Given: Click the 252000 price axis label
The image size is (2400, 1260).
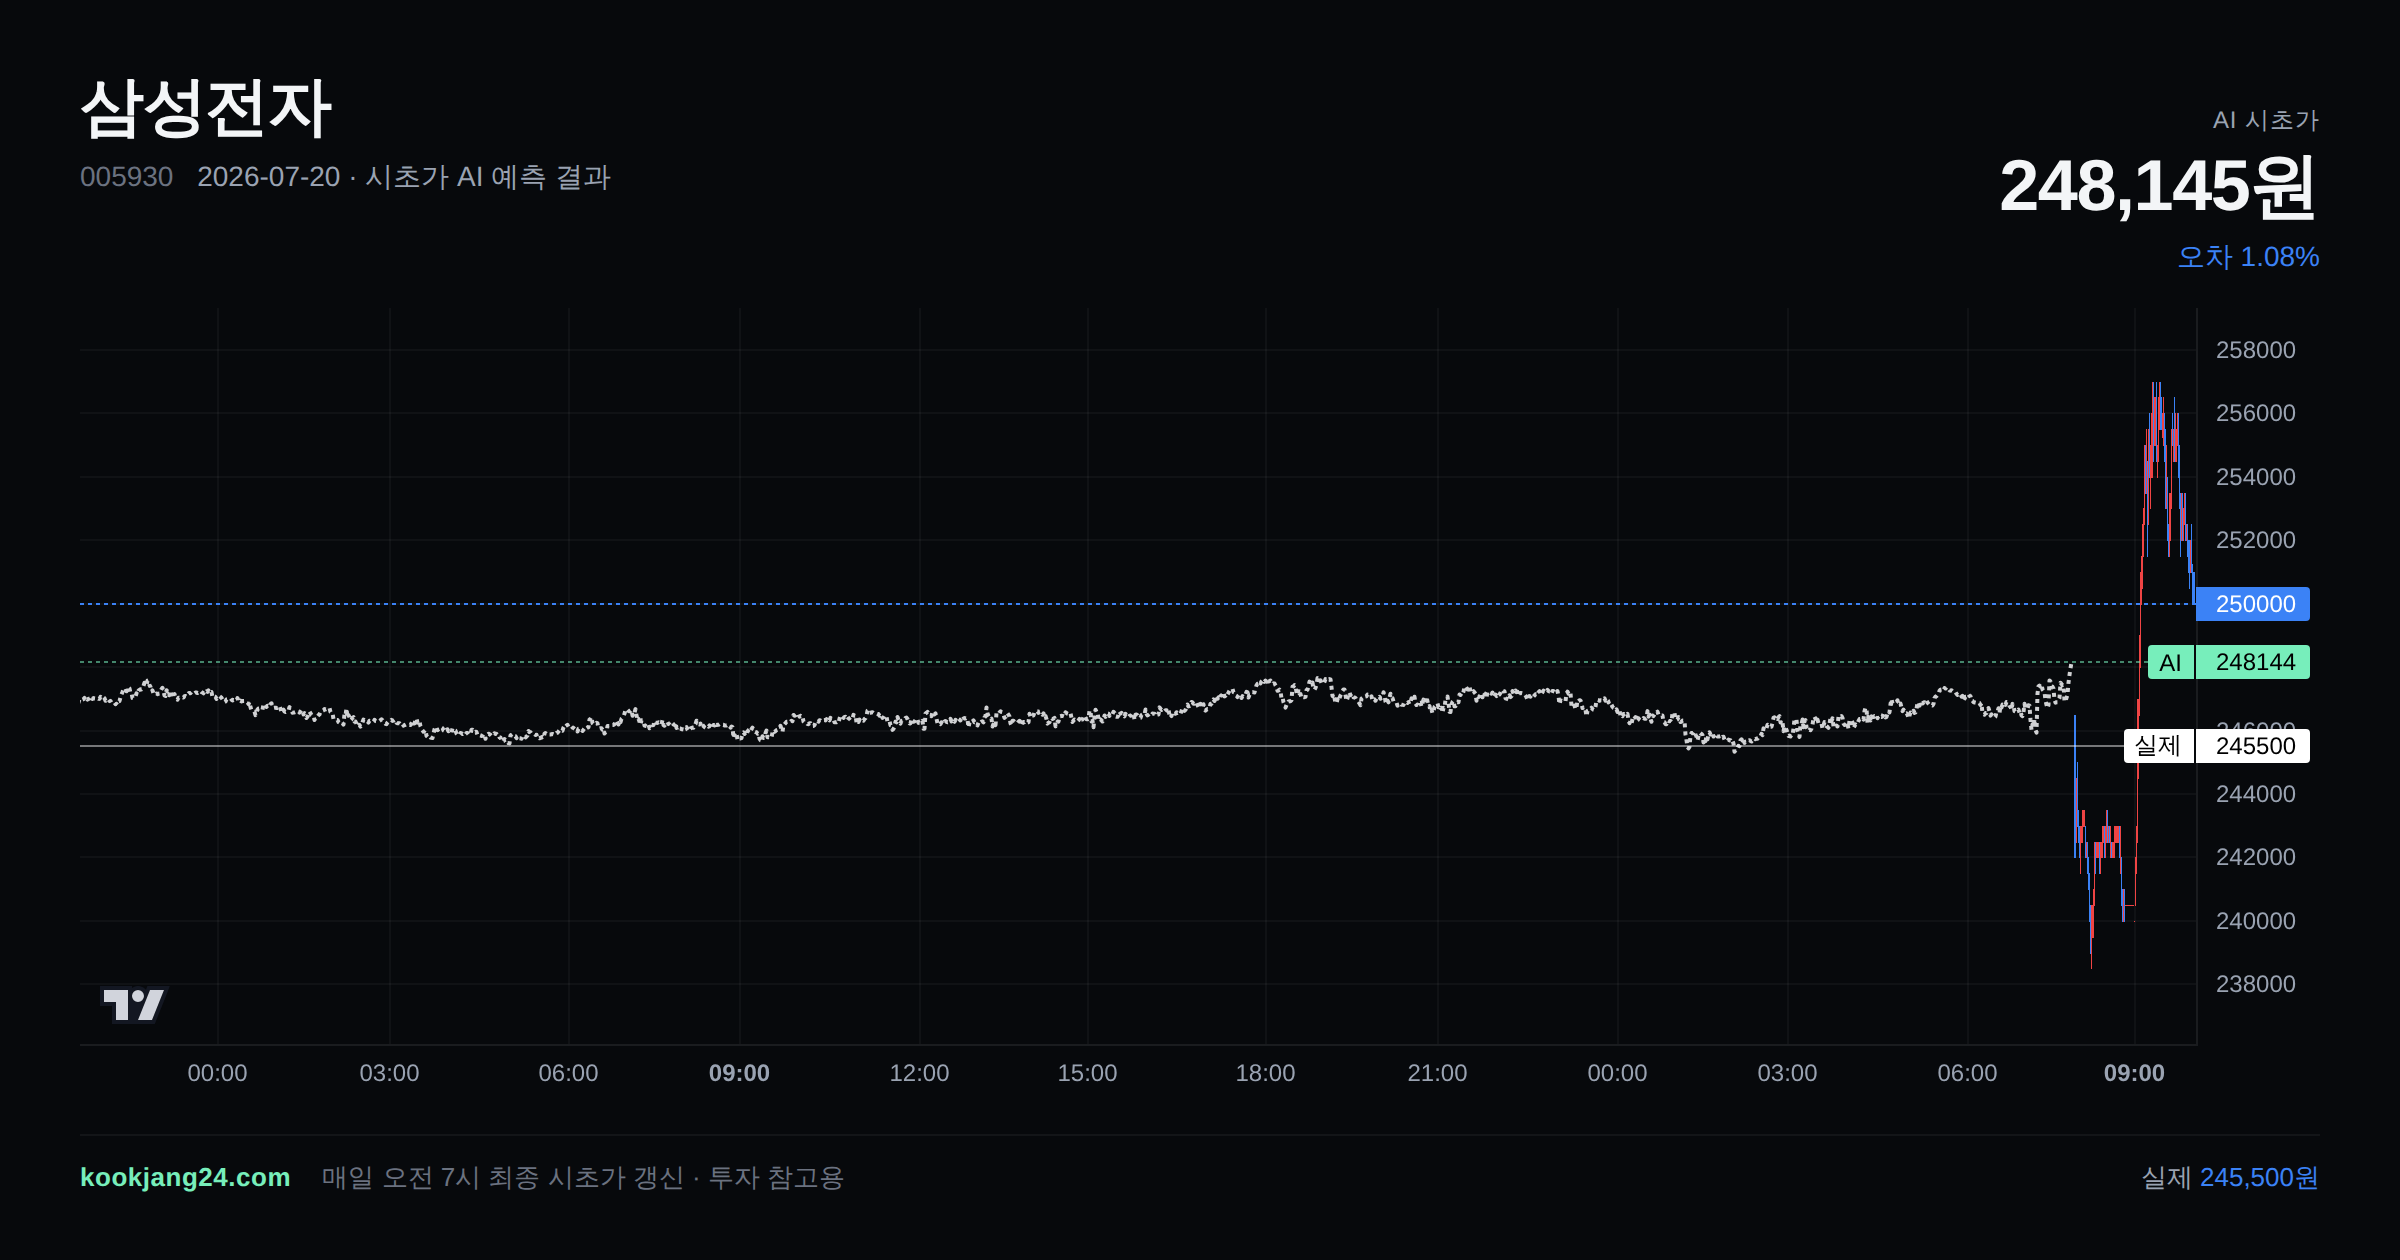Looking at the screenshot, I should pyautogui.click(x=2255, y=540).
